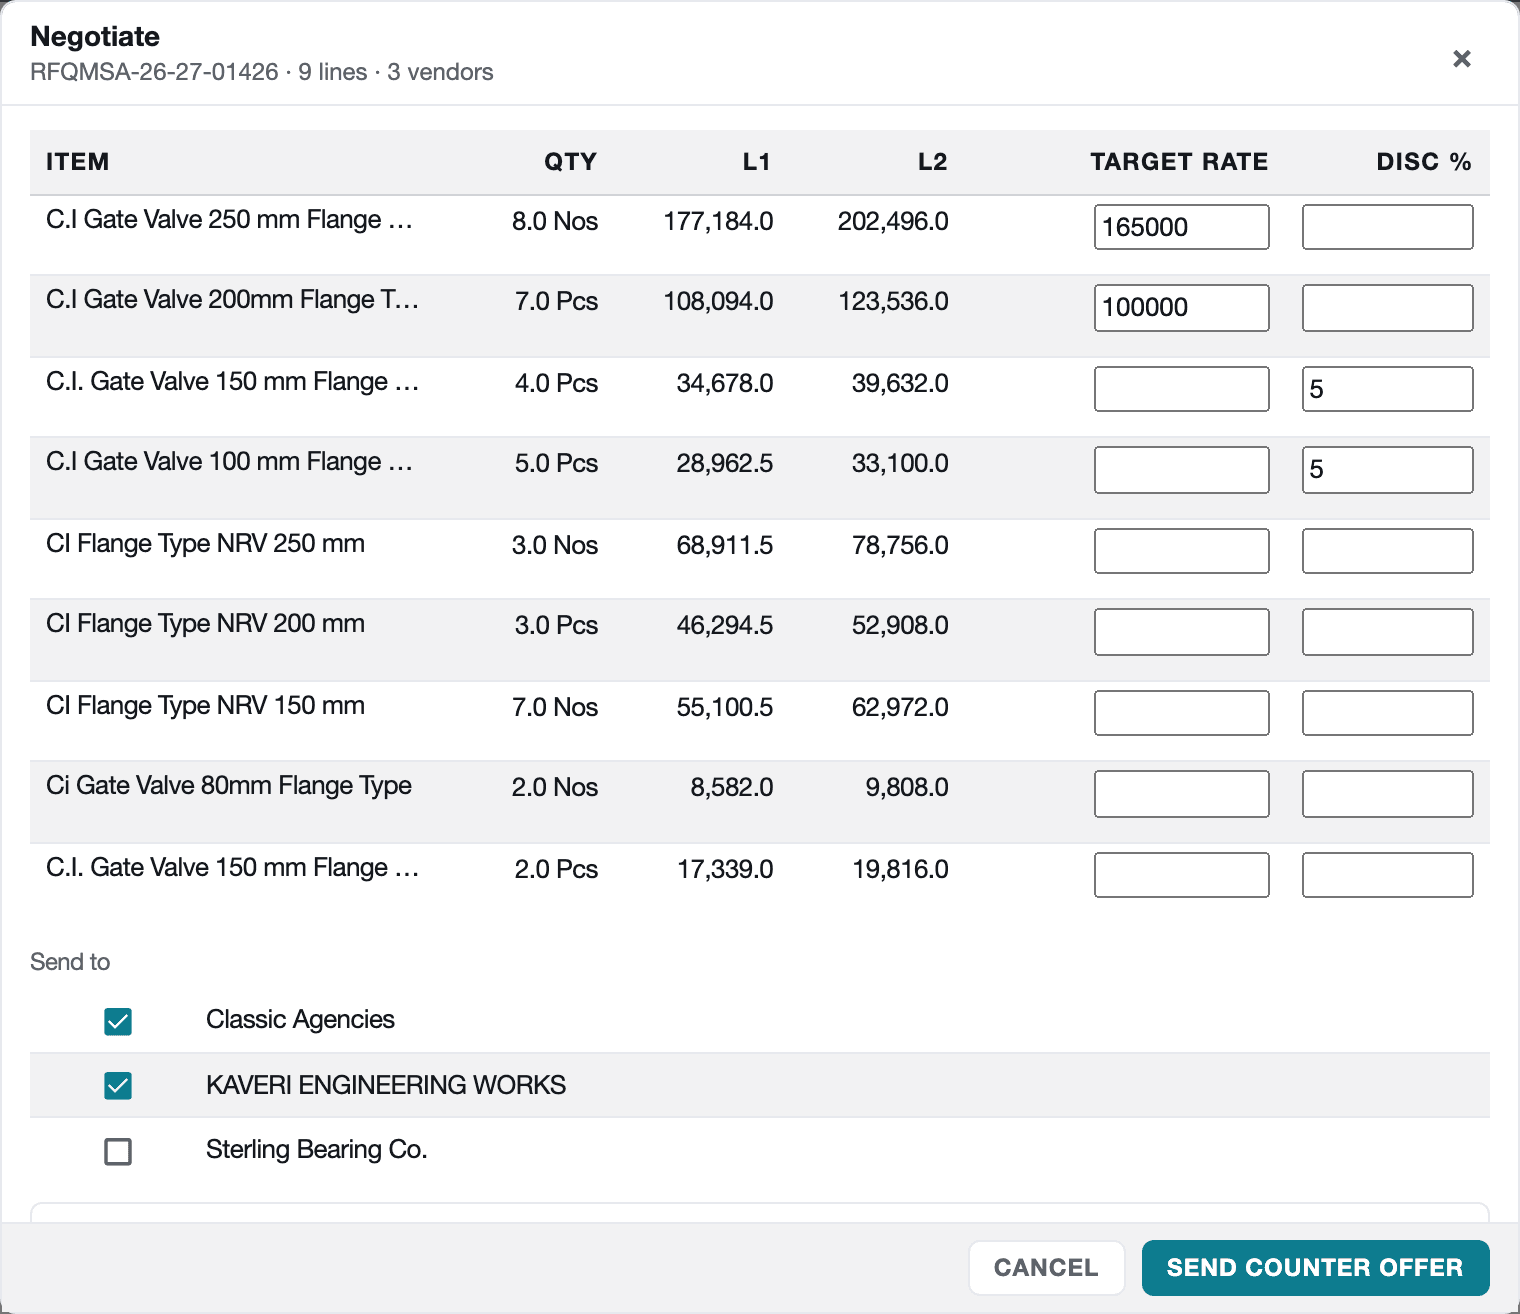
Task: Uncheck KAVERI ENGINEERING WORKS vendor
Action: tap(118, 1085)
